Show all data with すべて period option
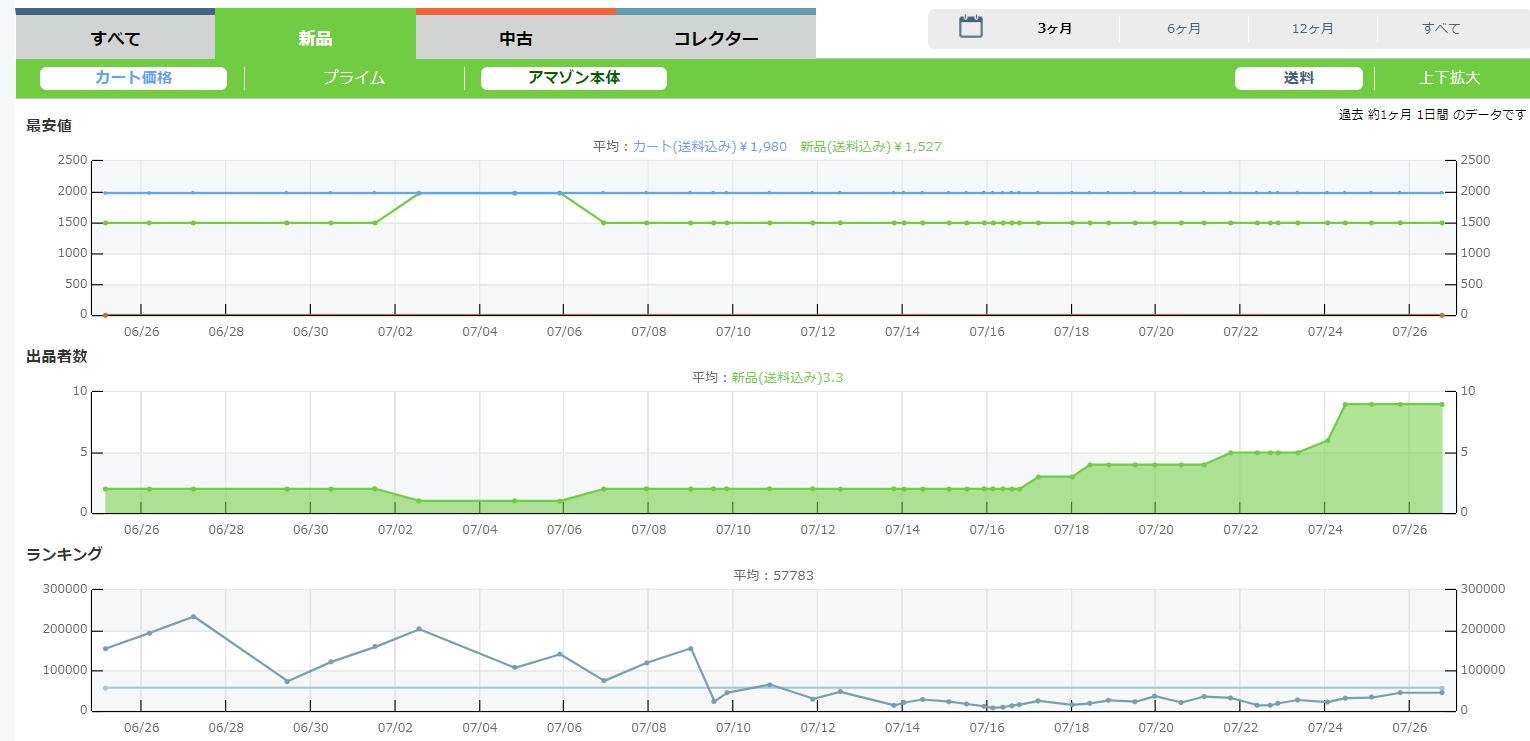This screenshot has height=741, width=1530. click(1441, 29)
